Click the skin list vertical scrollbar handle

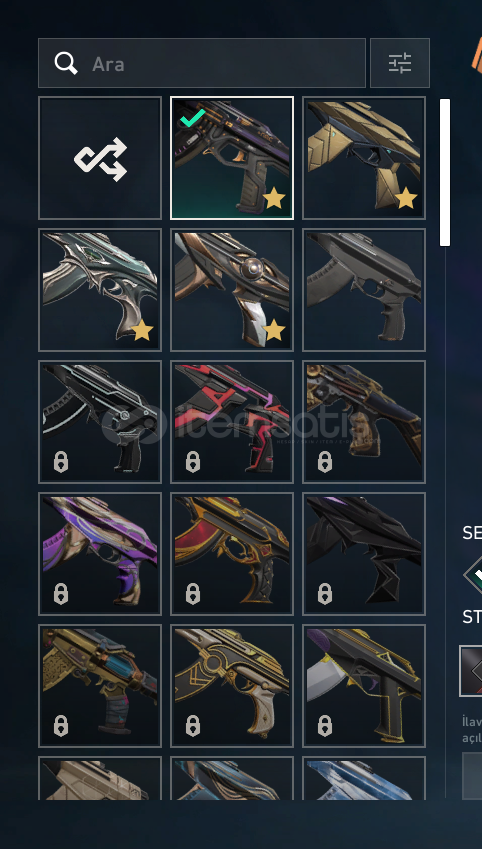point(445,172)
